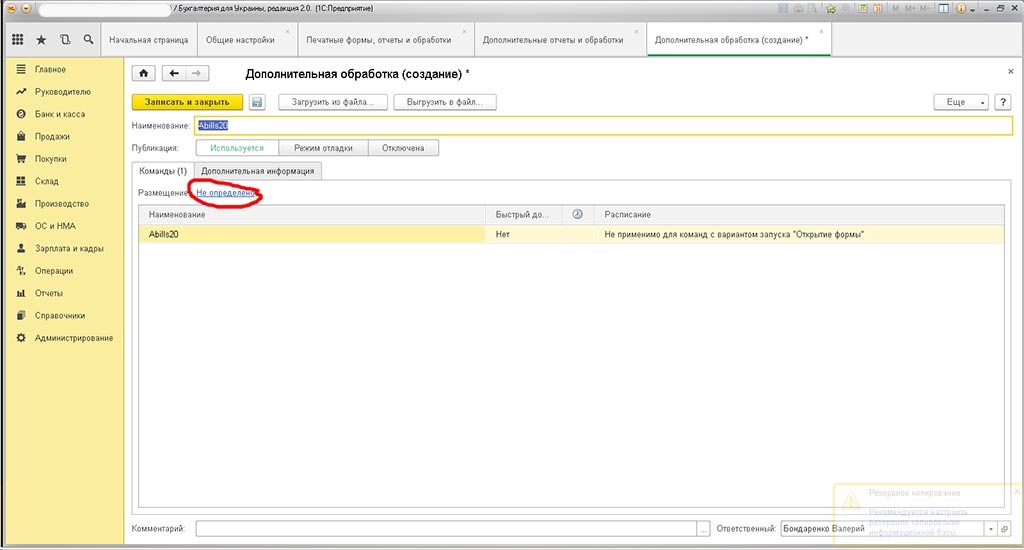The width and height of the screenshot is (1024, 550).
Task: Open the sections menu grid icon
Action: pos(17,40)
